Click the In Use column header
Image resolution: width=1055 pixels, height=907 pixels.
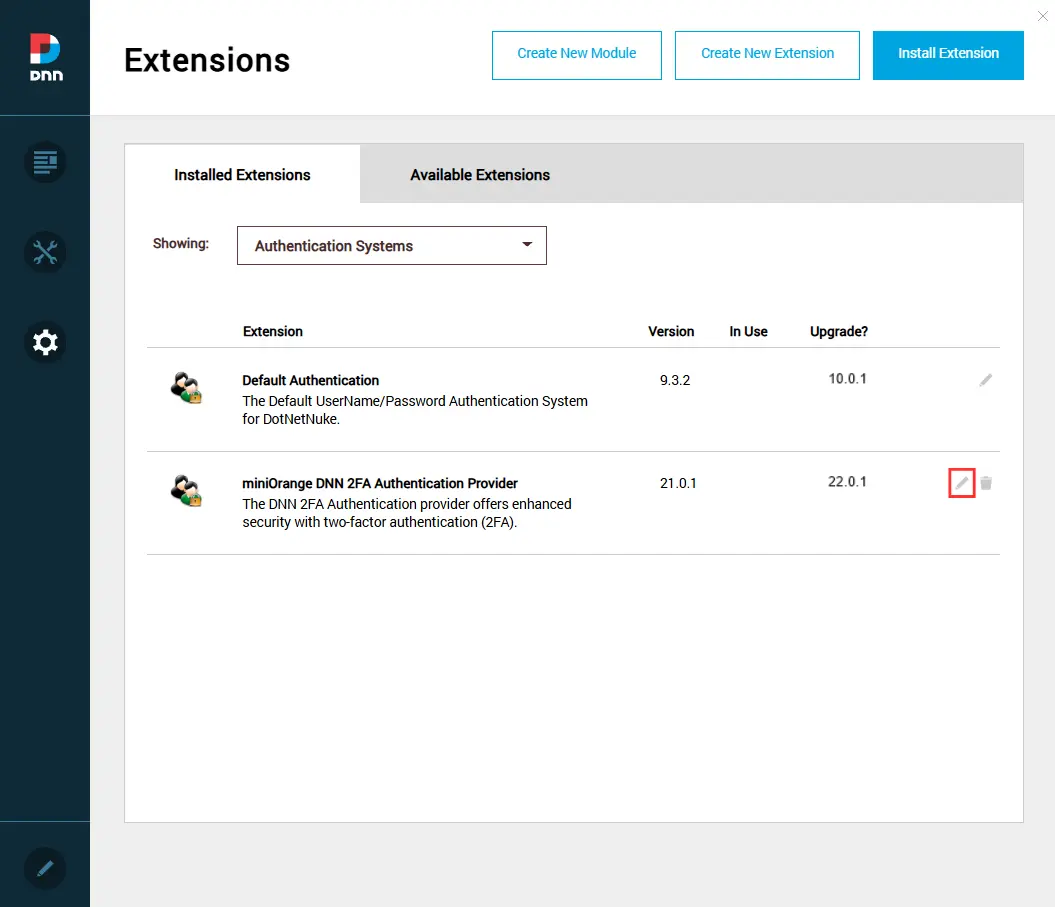(748, 331)
